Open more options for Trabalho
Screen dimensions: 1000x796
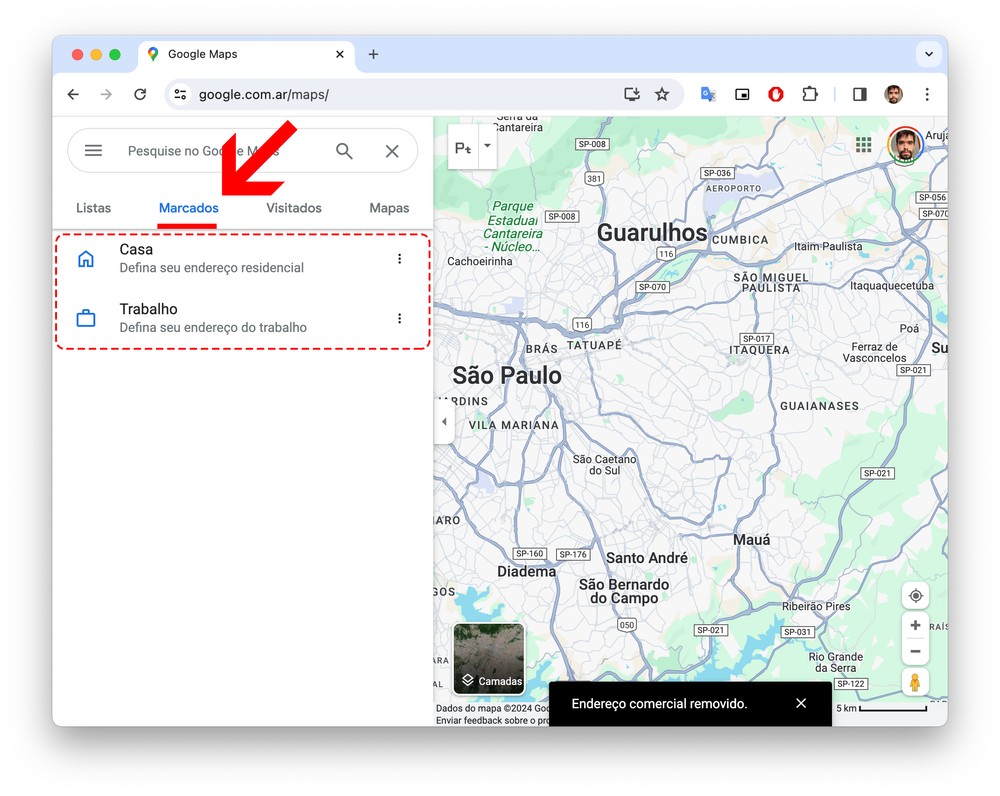(x=399, y=319)
